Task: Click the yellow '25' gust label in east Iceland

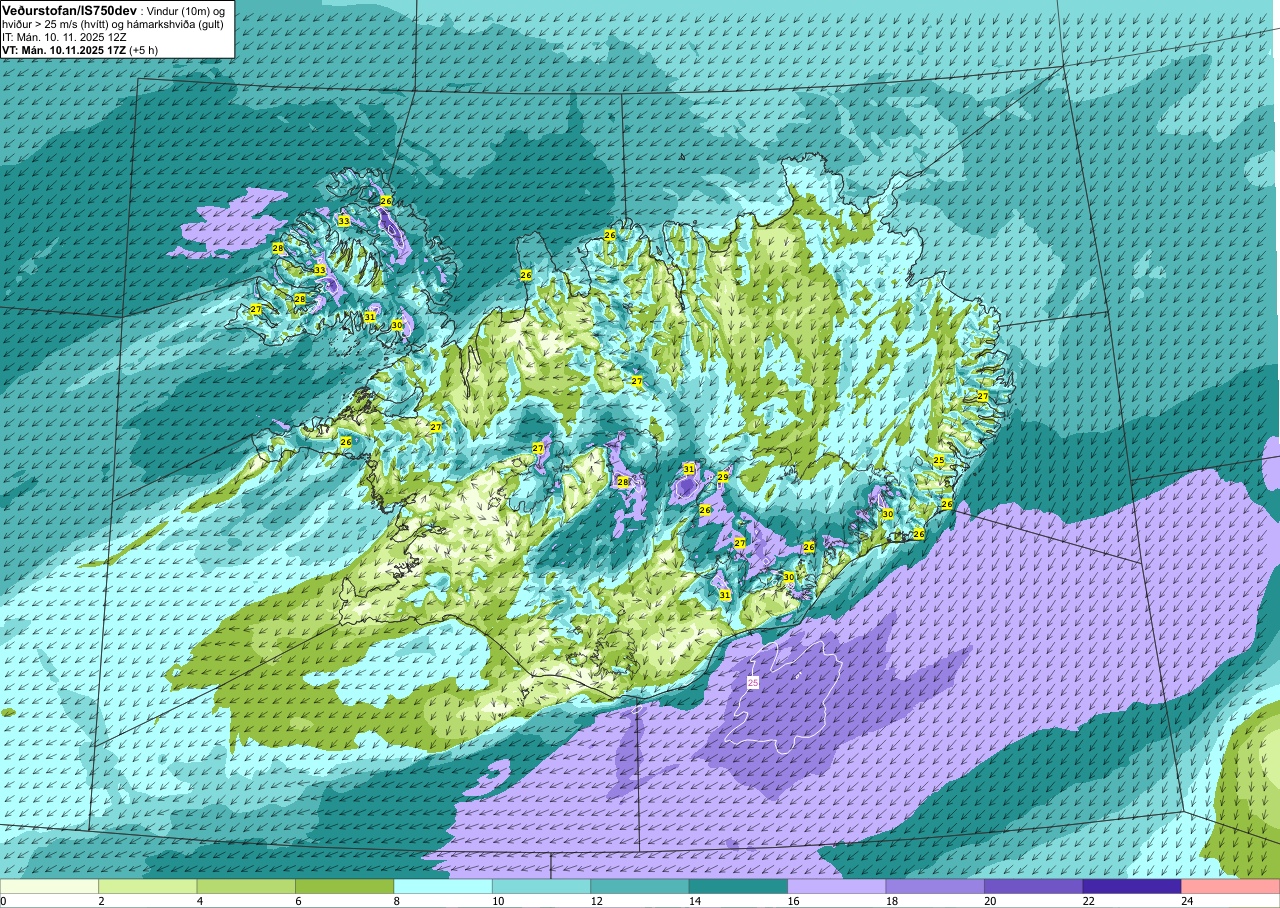Action: click(939, 460)
